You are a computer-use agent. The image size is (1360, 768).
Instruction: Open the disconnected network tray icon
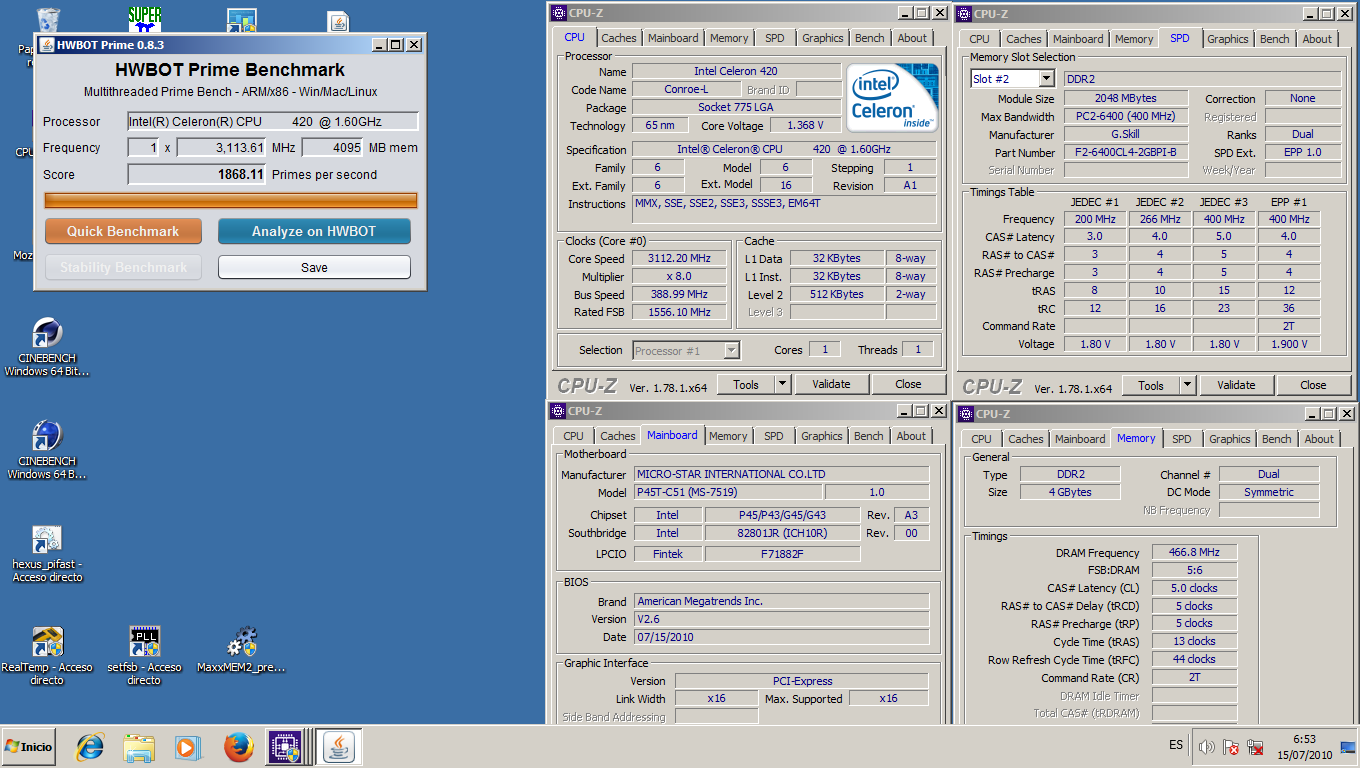[x=1254, y=747]
